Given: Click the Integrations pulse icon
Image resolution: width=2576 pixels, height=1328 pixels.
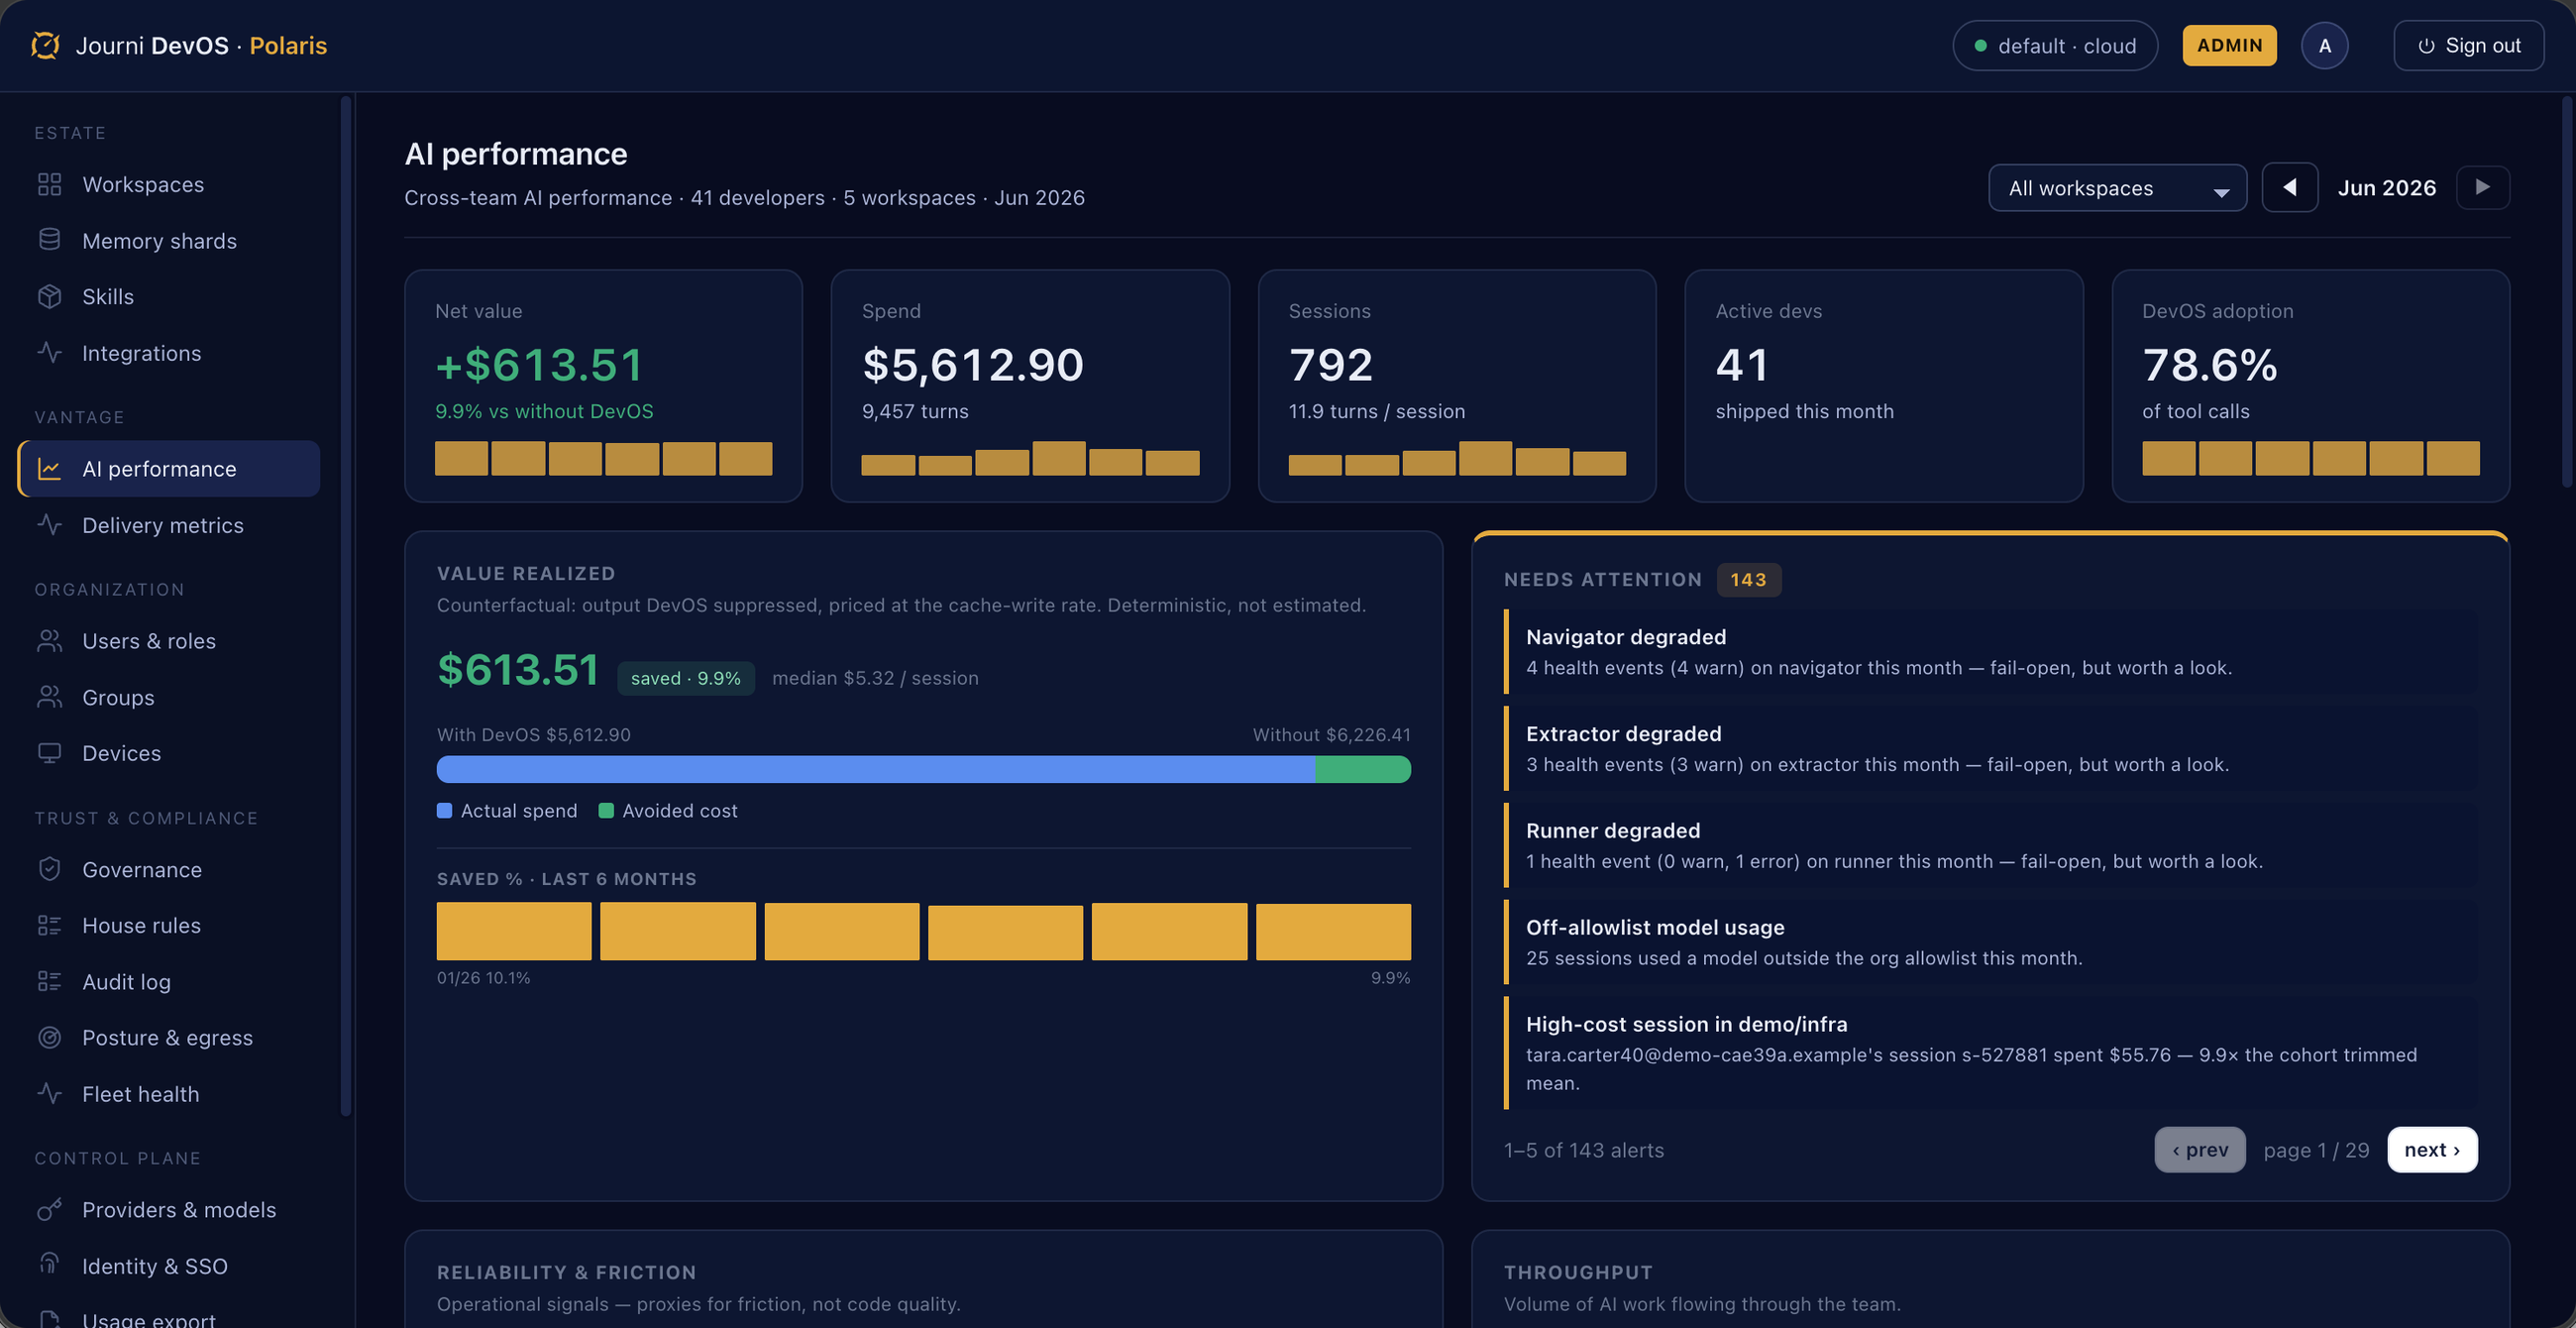Looking at the screenshot, I should click(x=49, y=352).
